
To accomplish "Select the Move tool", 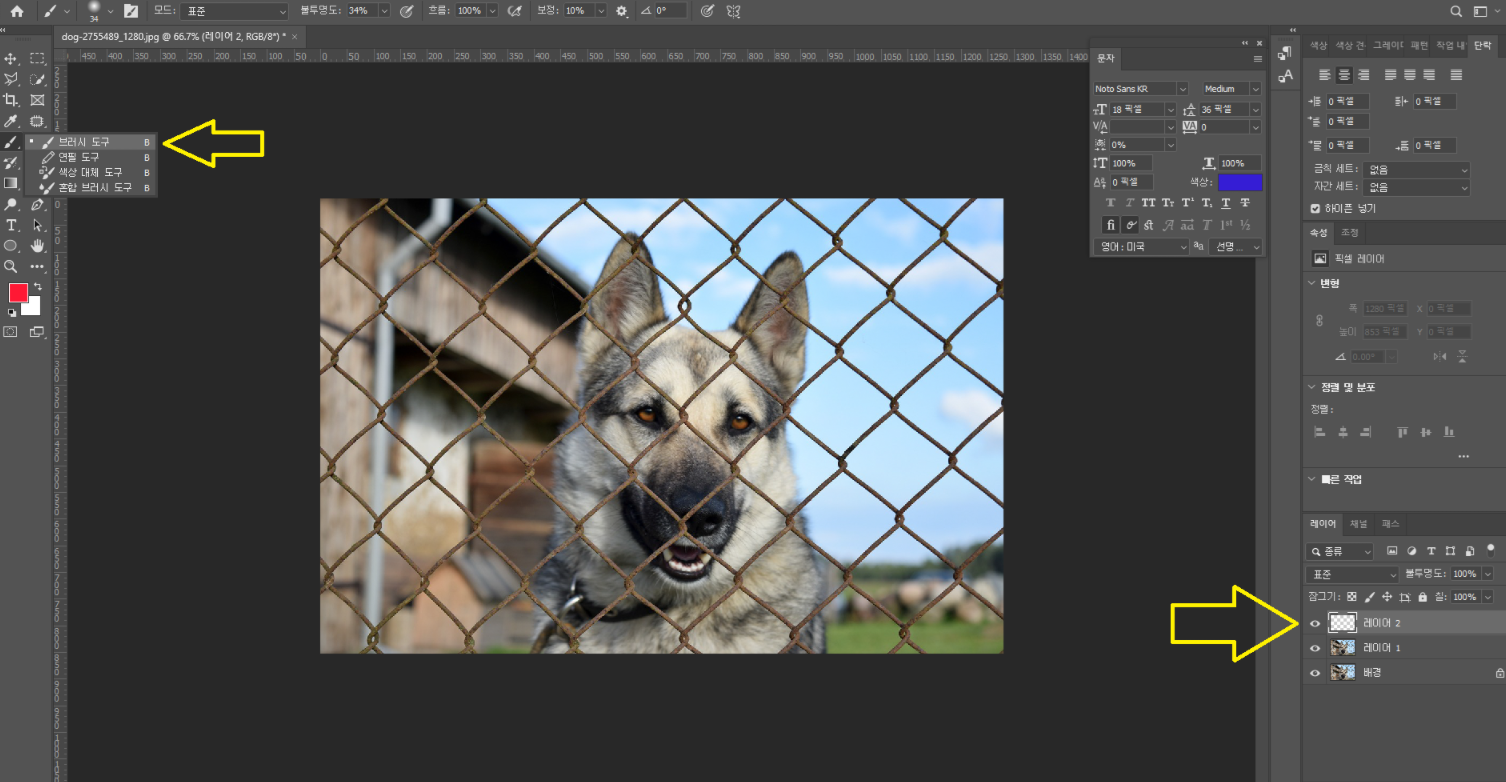I will [x=11, y=59].
